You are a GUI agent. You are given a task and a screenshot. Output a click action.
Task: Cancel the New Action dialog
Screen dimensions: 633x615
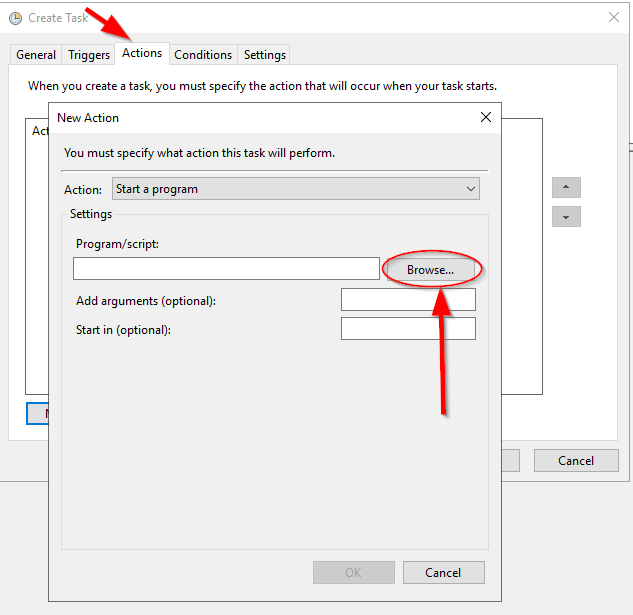[443, 573]
